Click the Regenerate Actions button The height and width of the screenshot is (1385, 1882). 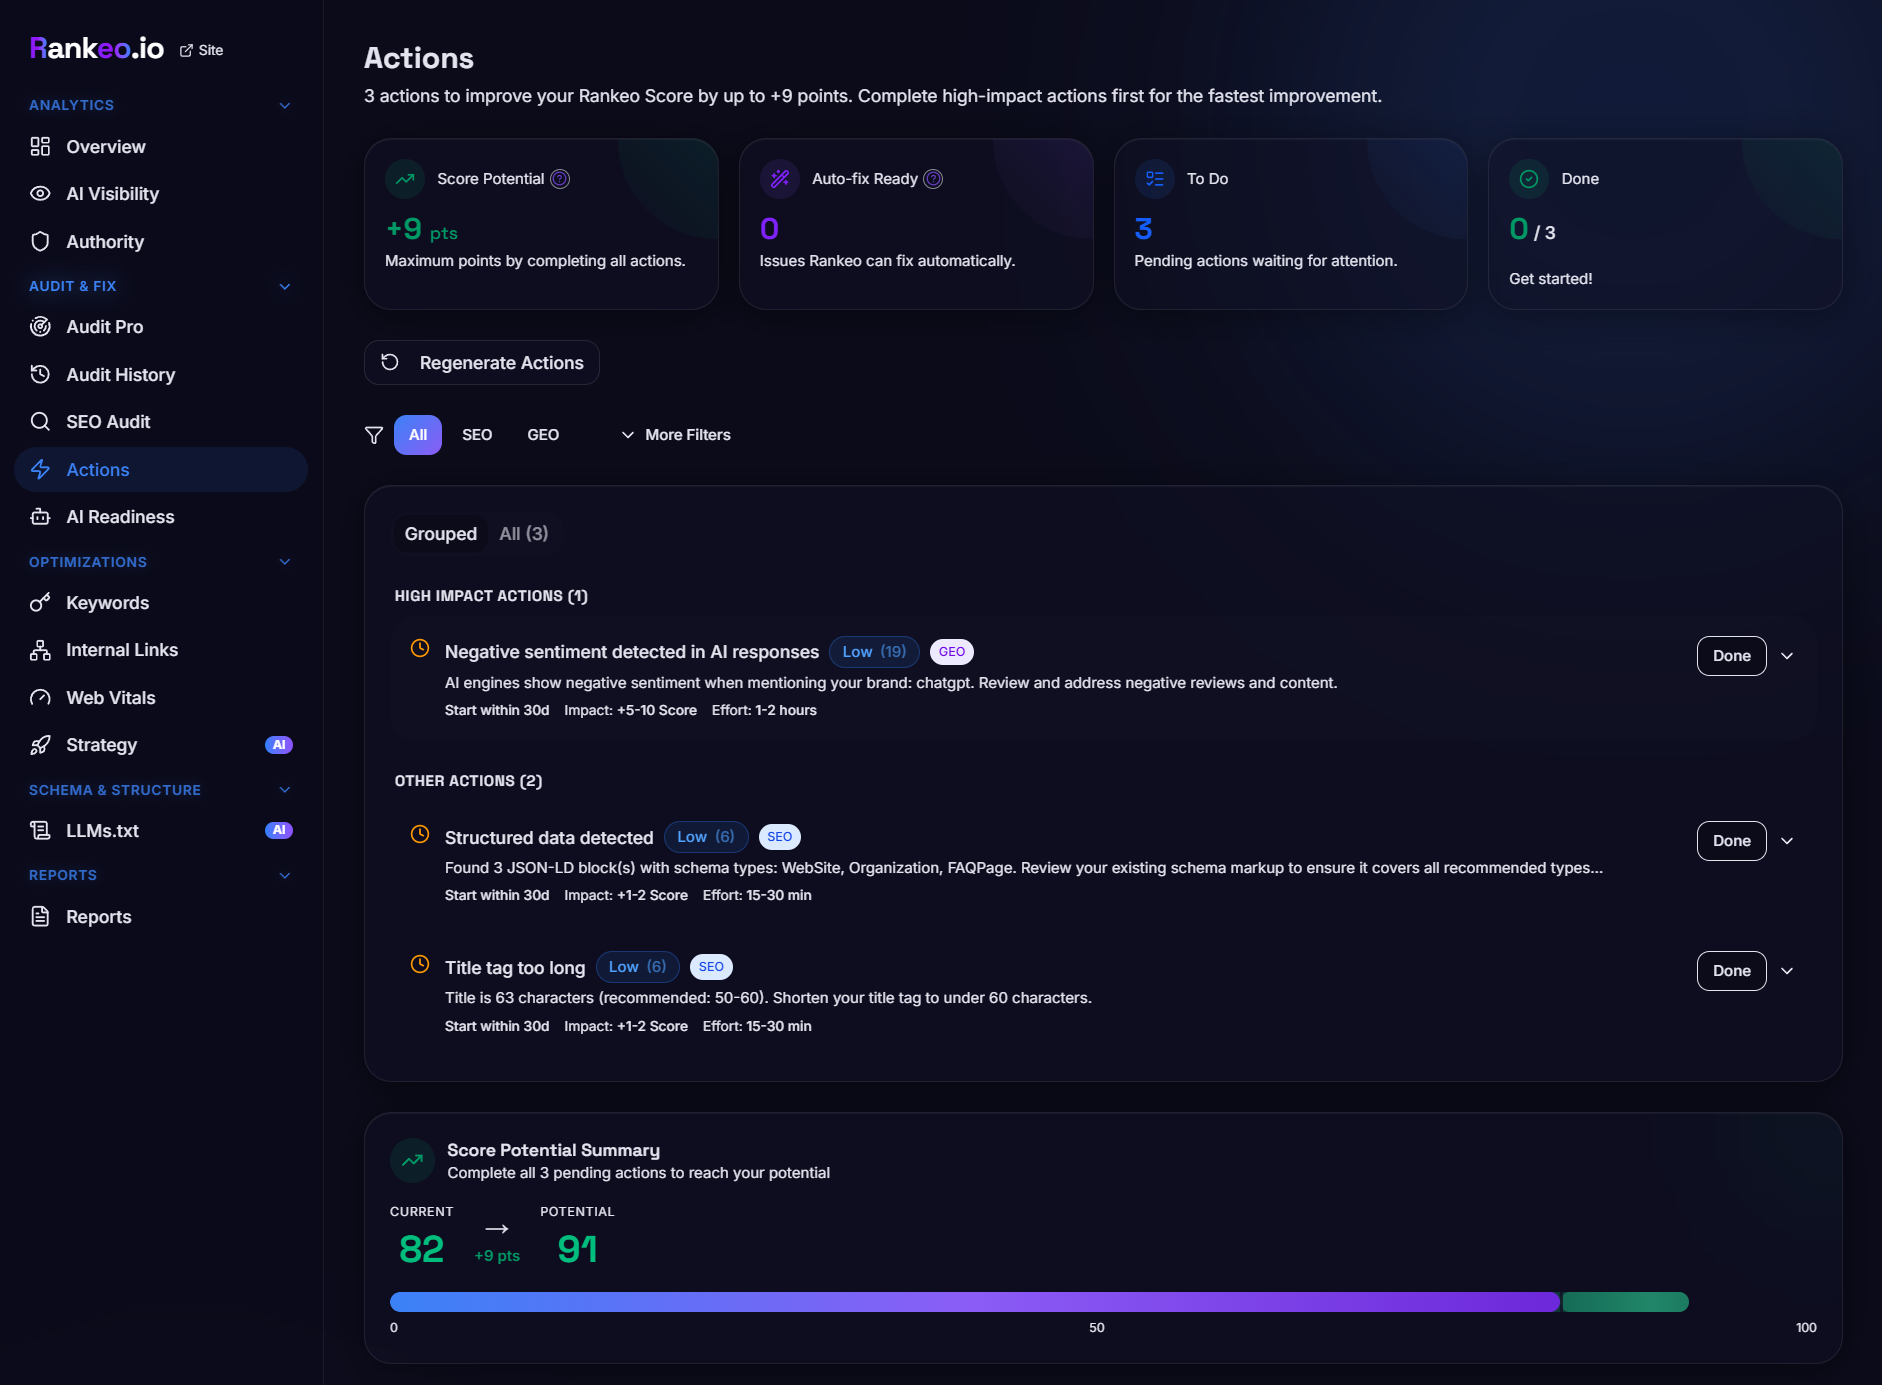pos(482,363)
